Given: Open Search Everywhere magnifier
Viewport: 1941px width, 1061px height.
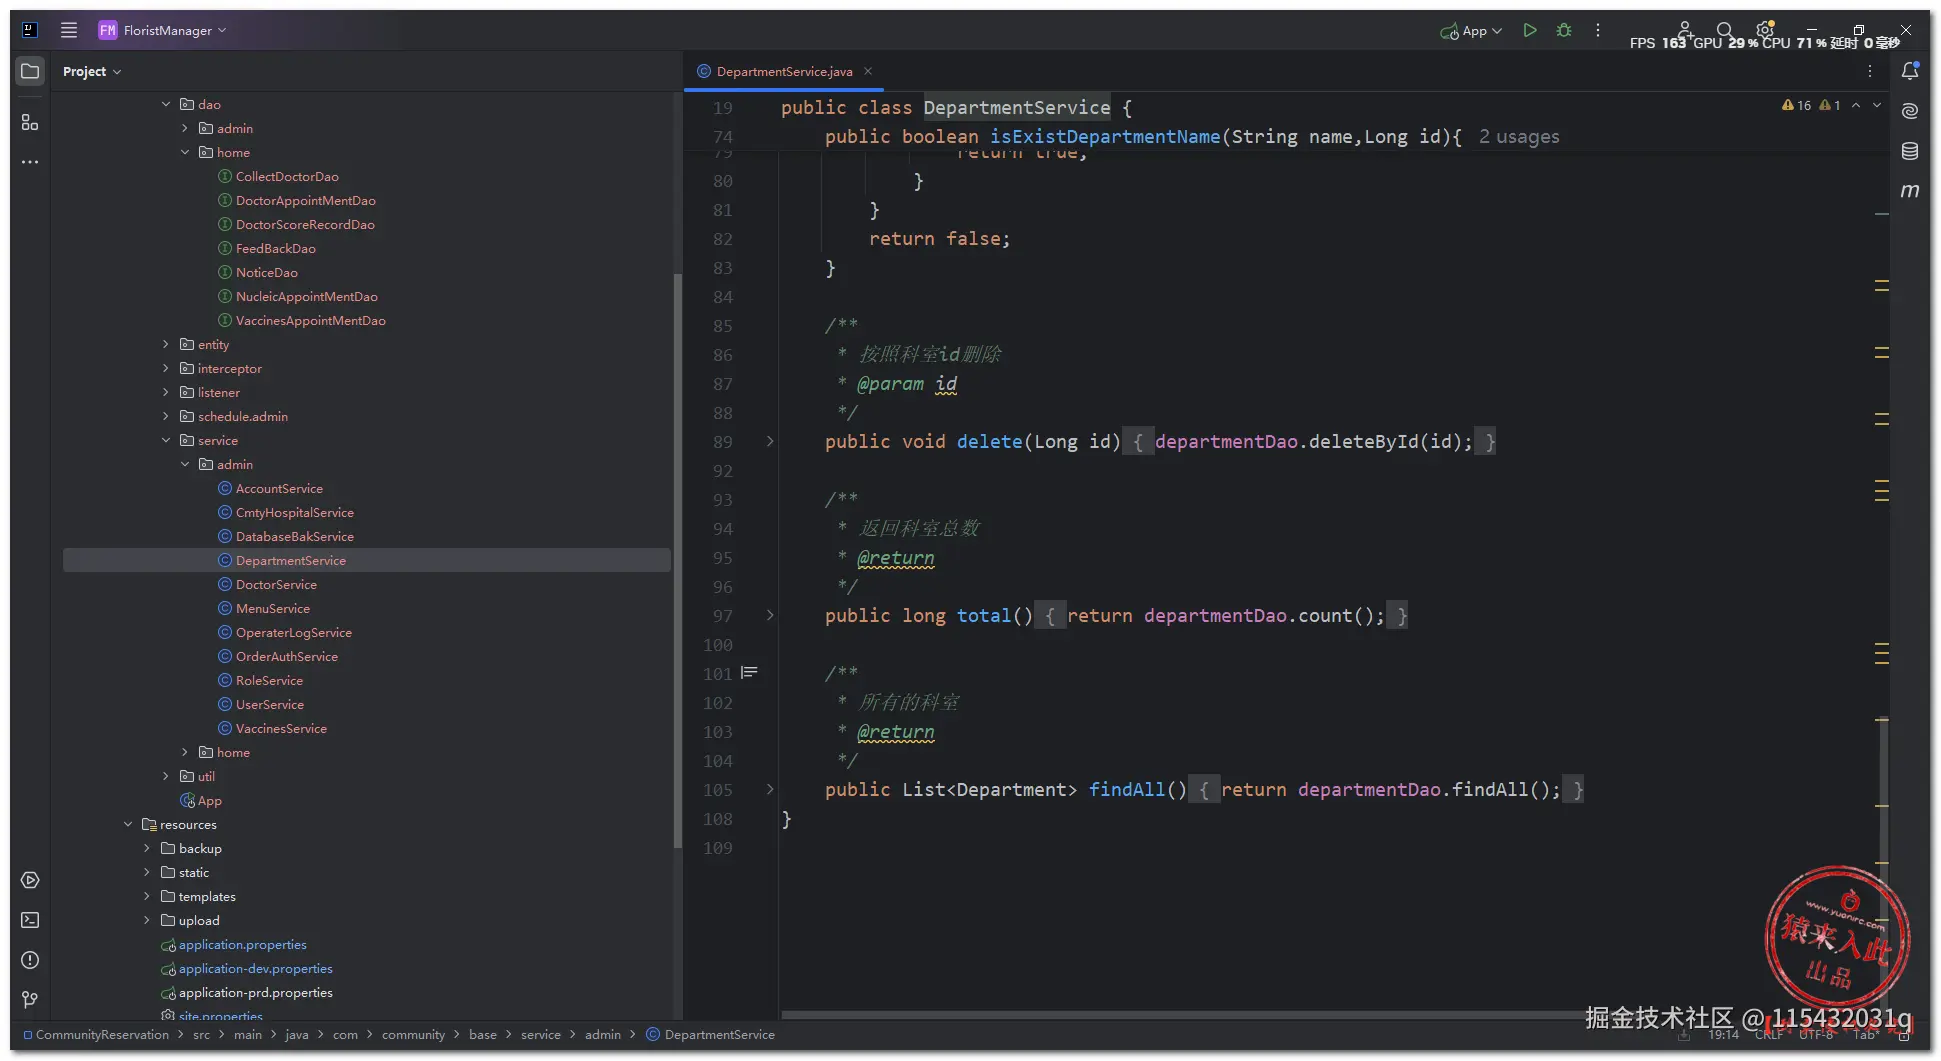Looking at the screenshot, I should click(x=1724, y=30).
